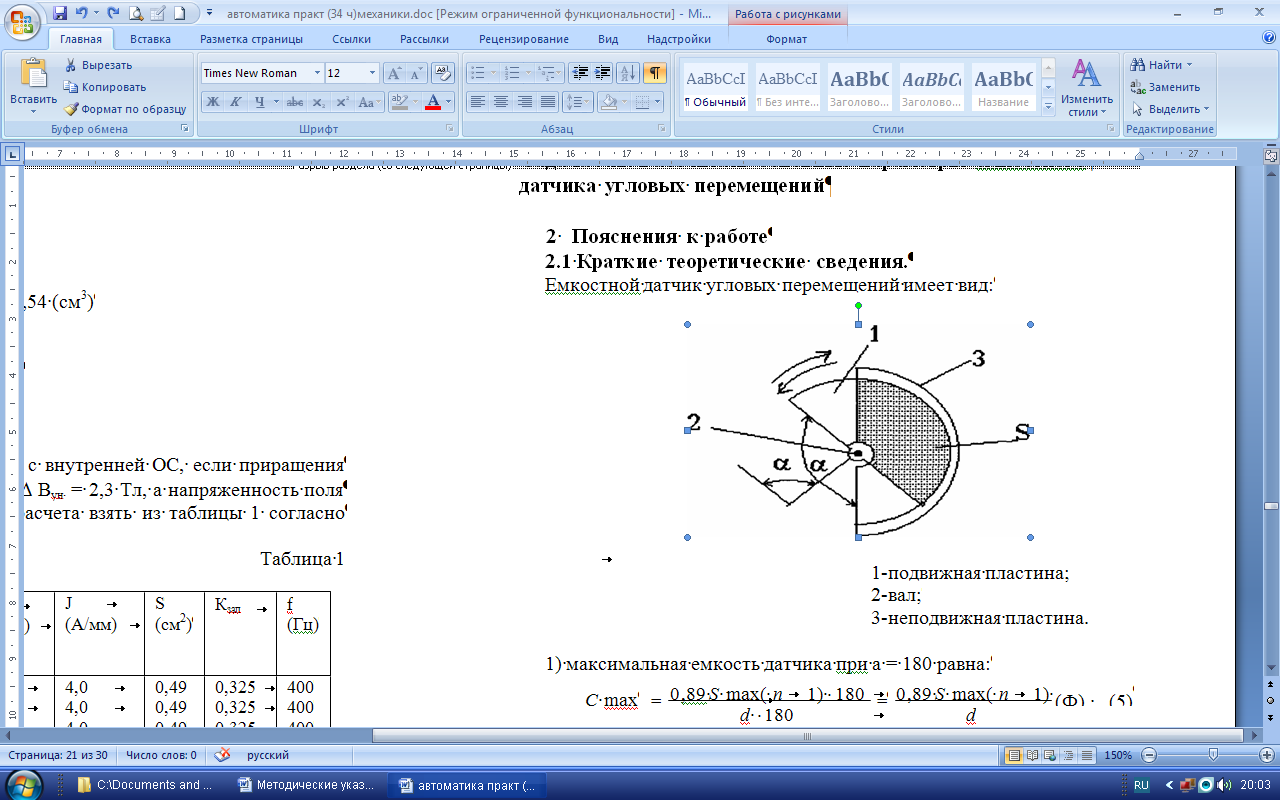
Task: Redo the last action
Action: 112,13
